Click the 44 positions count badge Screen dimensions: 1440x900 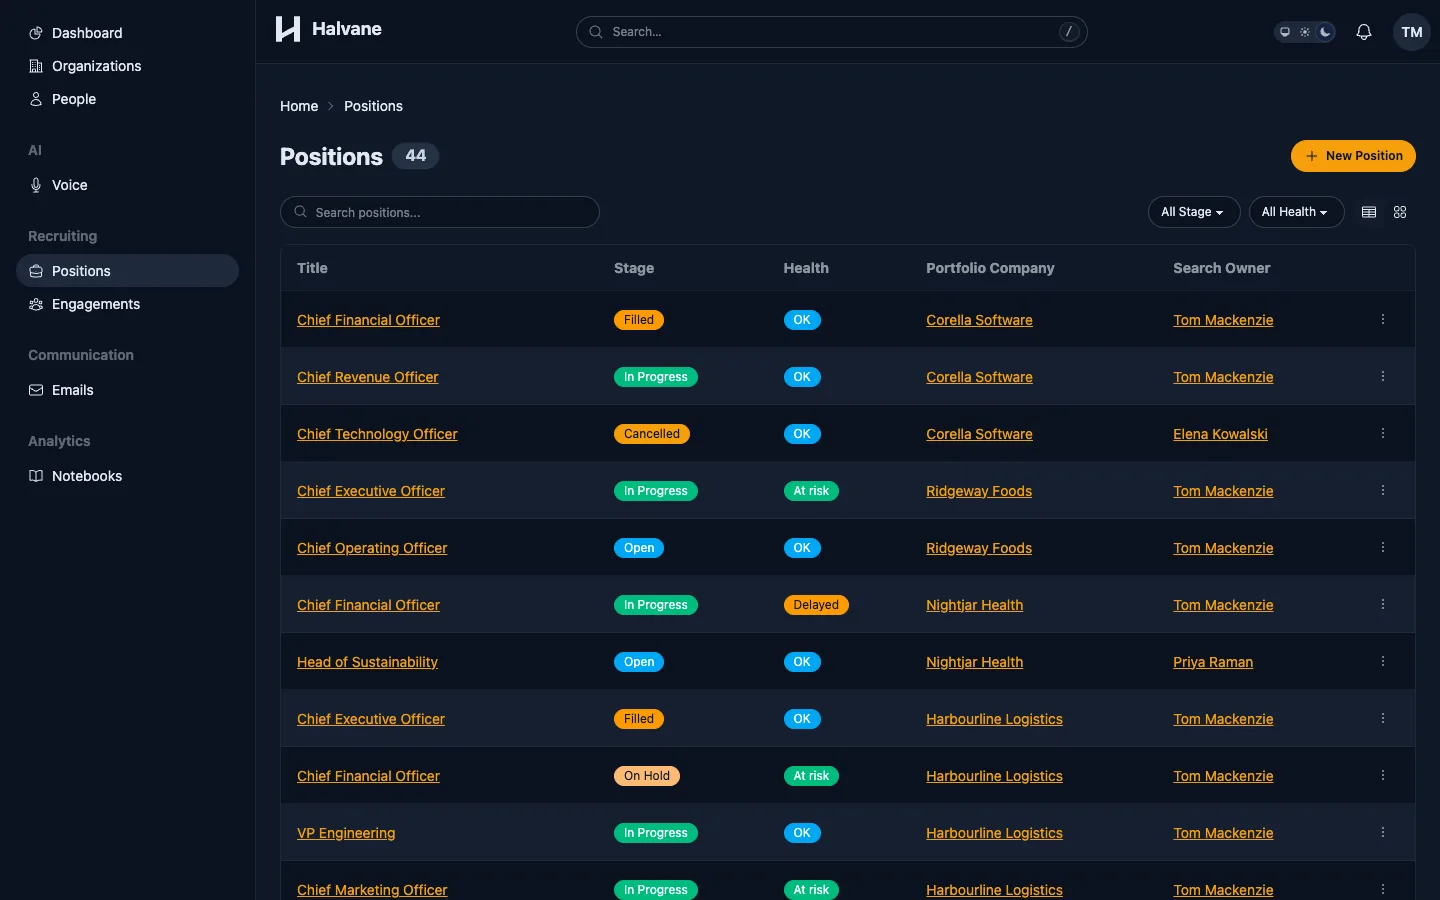415,156
